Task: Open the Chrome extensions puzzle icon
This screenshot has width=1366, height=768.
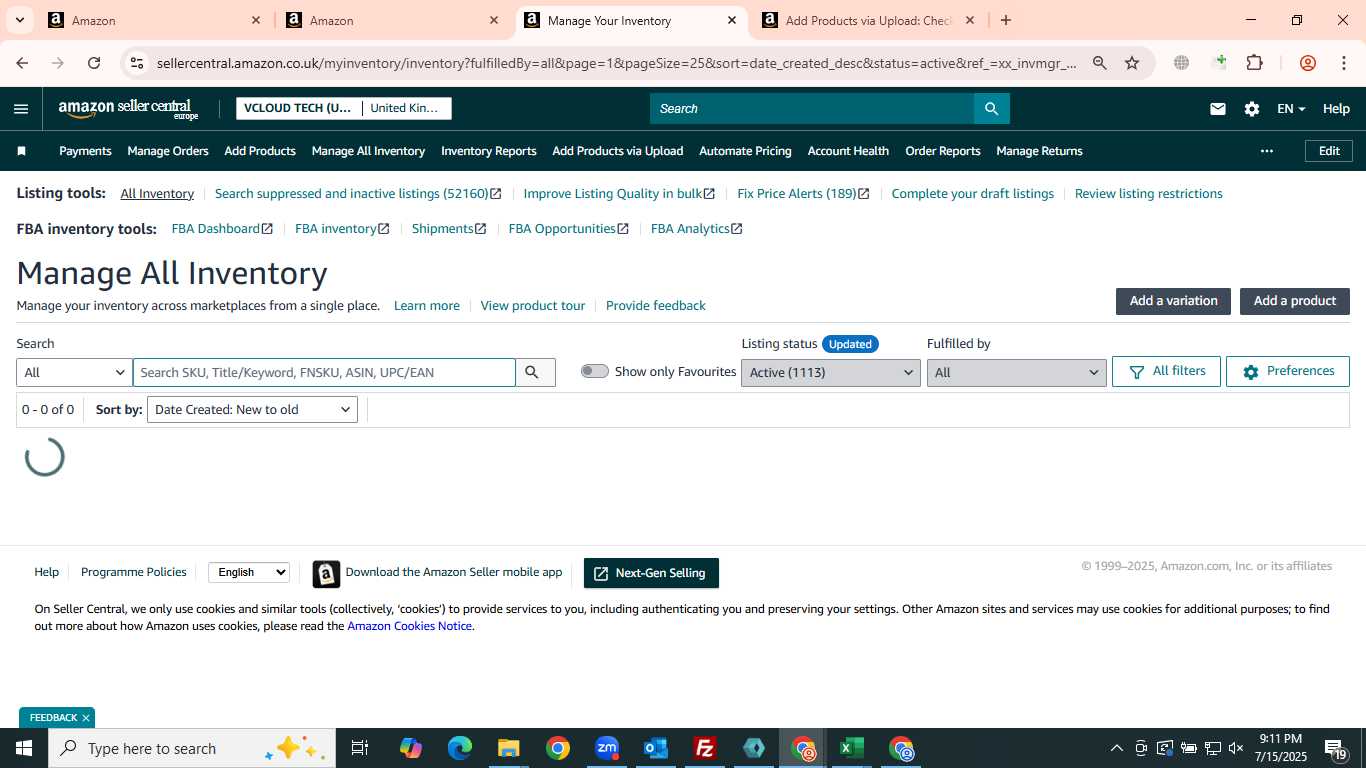Action: tap(1254, 63)
